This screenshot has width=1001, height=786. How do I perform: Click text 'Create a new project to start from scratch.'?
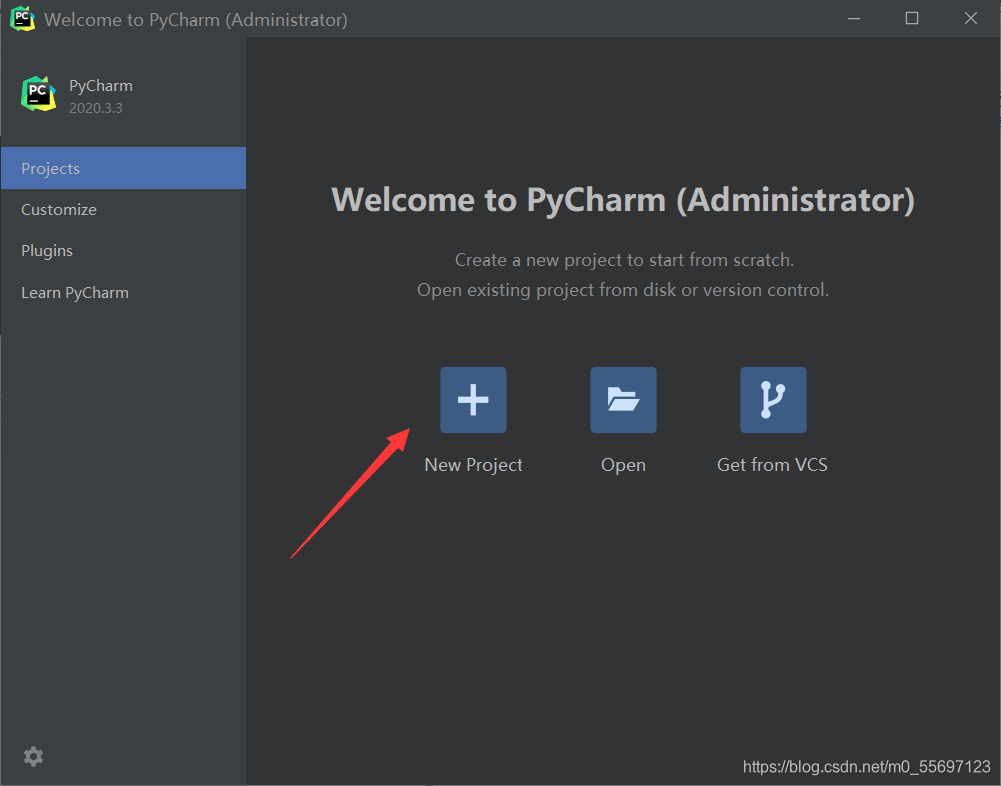(624, 260)
